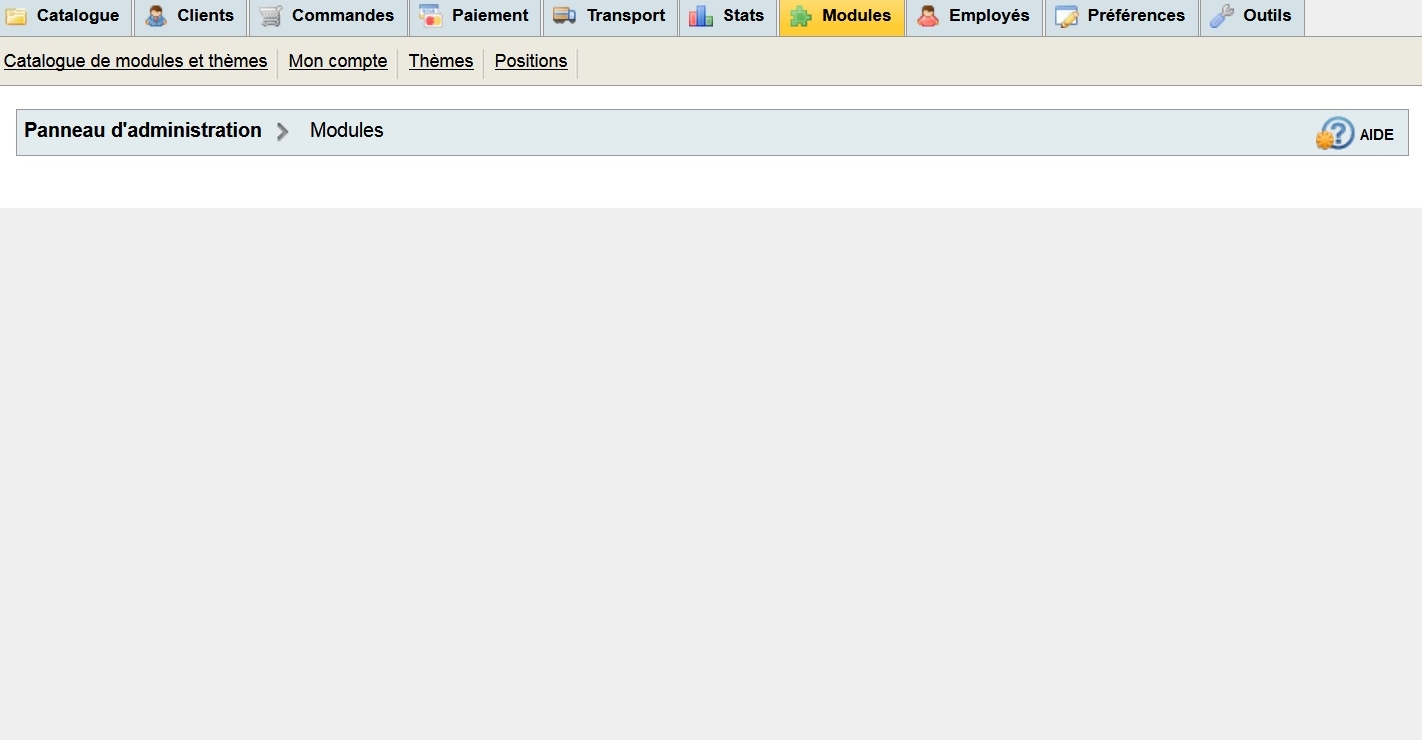Click the Stats bar chart icon
The width and height of the screenshot is (1422, 740).
[x=701, y=16]
